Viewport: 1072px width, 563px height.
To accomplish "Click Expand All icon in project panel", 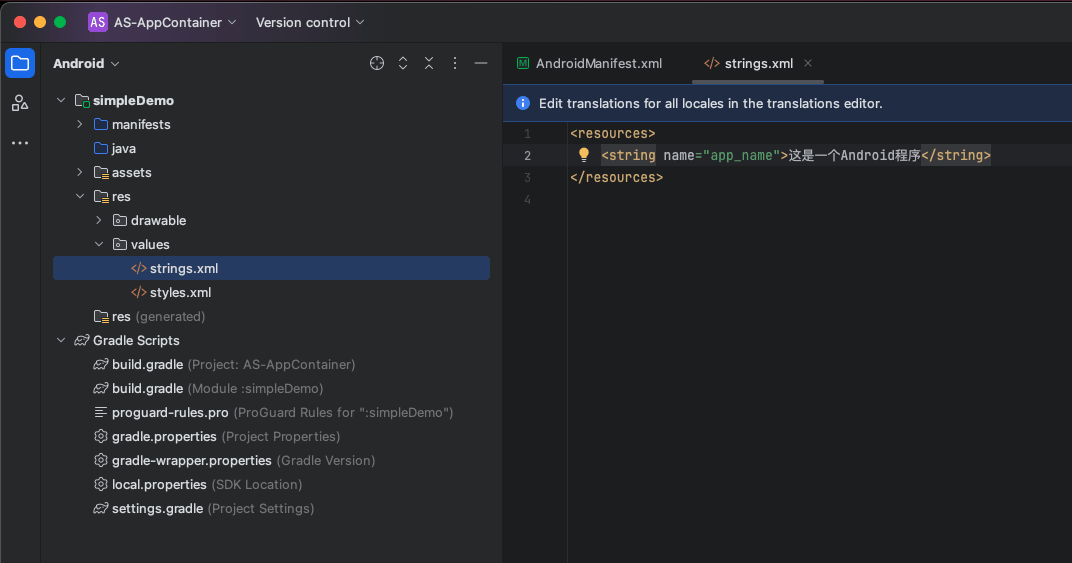I will 403,63.
